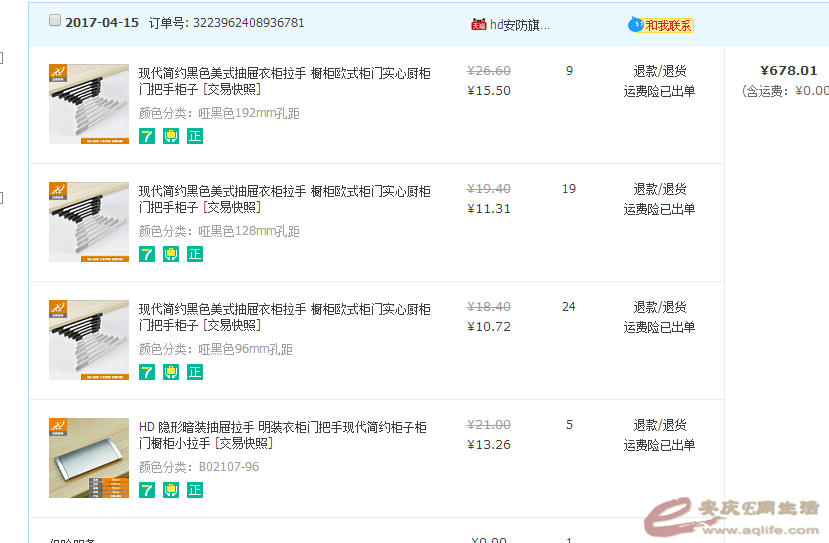Click 运费险已出单 for the ¥13.26 item
829x543 pixels.
pyautogui.click(x=659, y=445)
